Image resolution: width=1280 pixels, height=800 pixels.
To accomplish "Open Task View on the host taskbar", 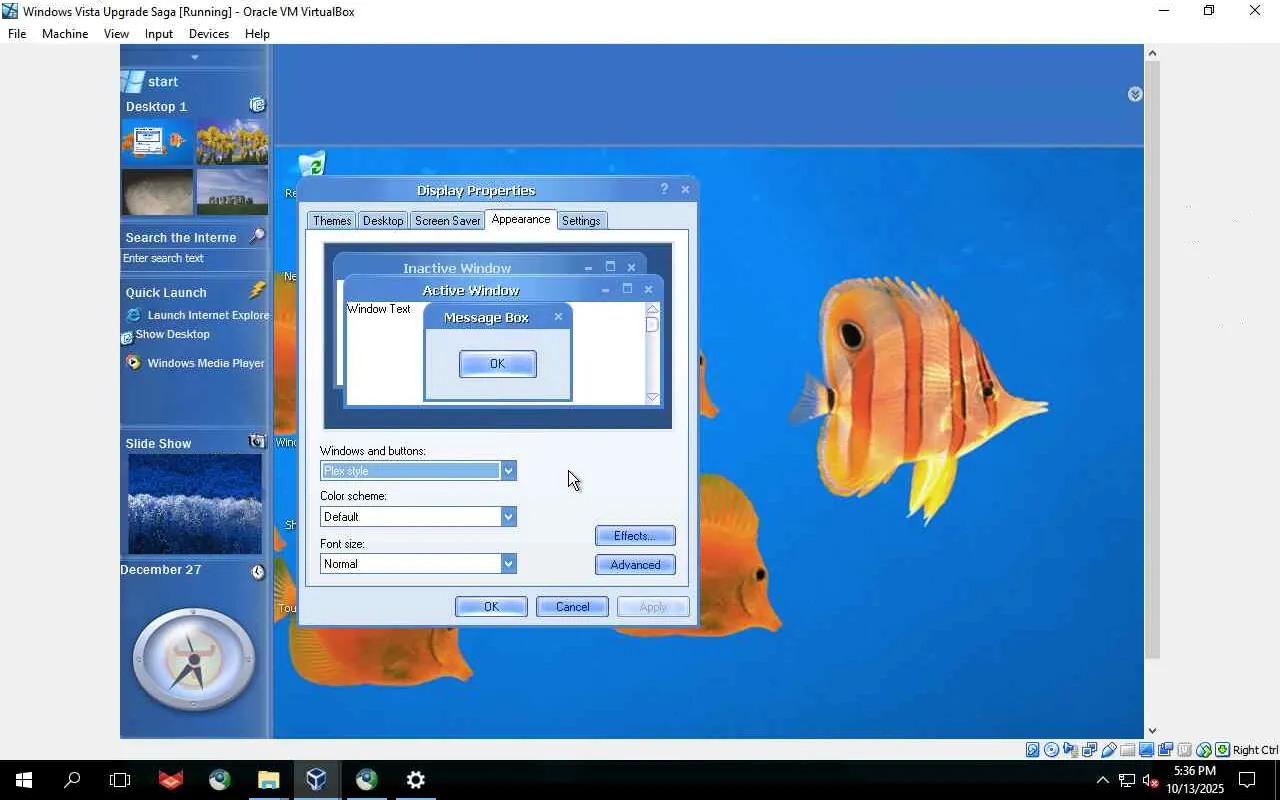I will (x=120, y=780).
